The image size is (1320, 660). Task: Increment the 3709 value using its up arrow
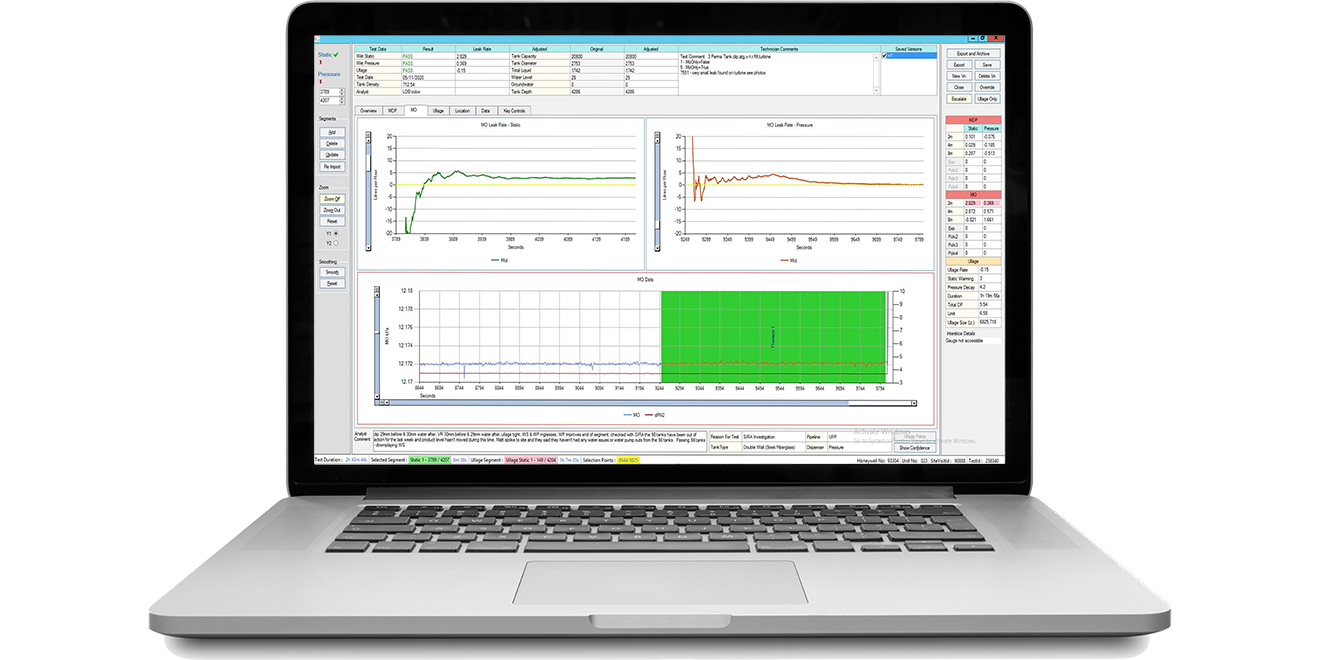(343, 88)
